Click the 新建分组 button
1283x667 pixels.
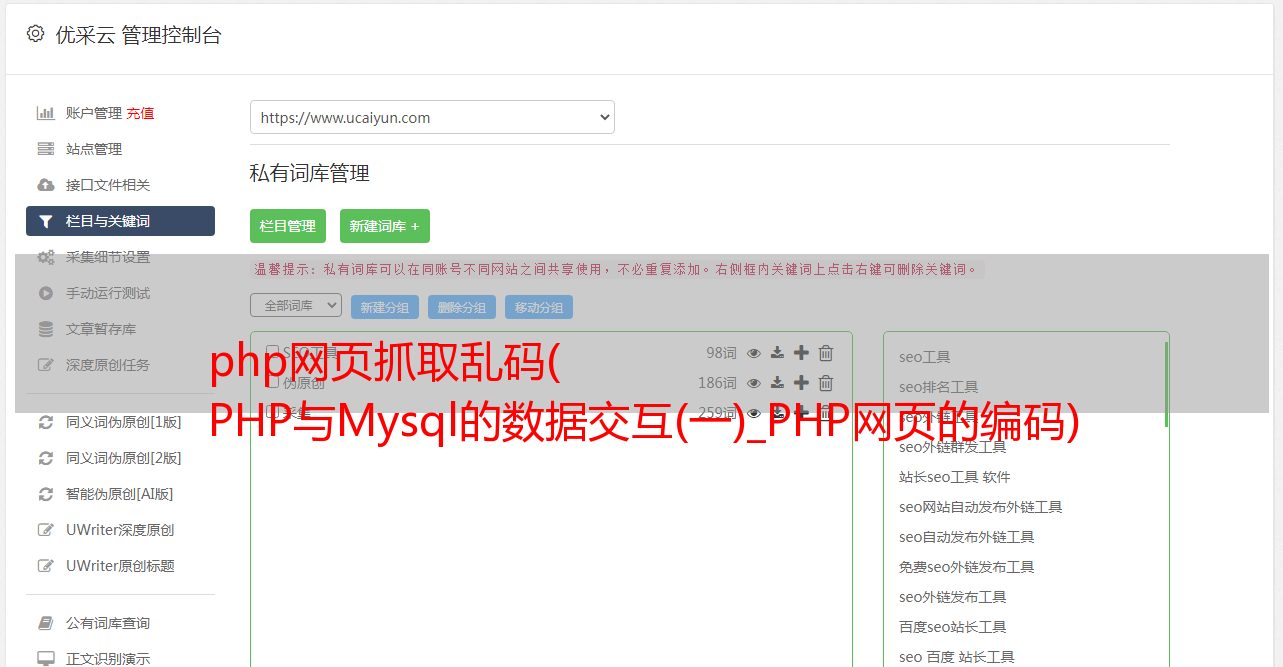coord(385,307)
